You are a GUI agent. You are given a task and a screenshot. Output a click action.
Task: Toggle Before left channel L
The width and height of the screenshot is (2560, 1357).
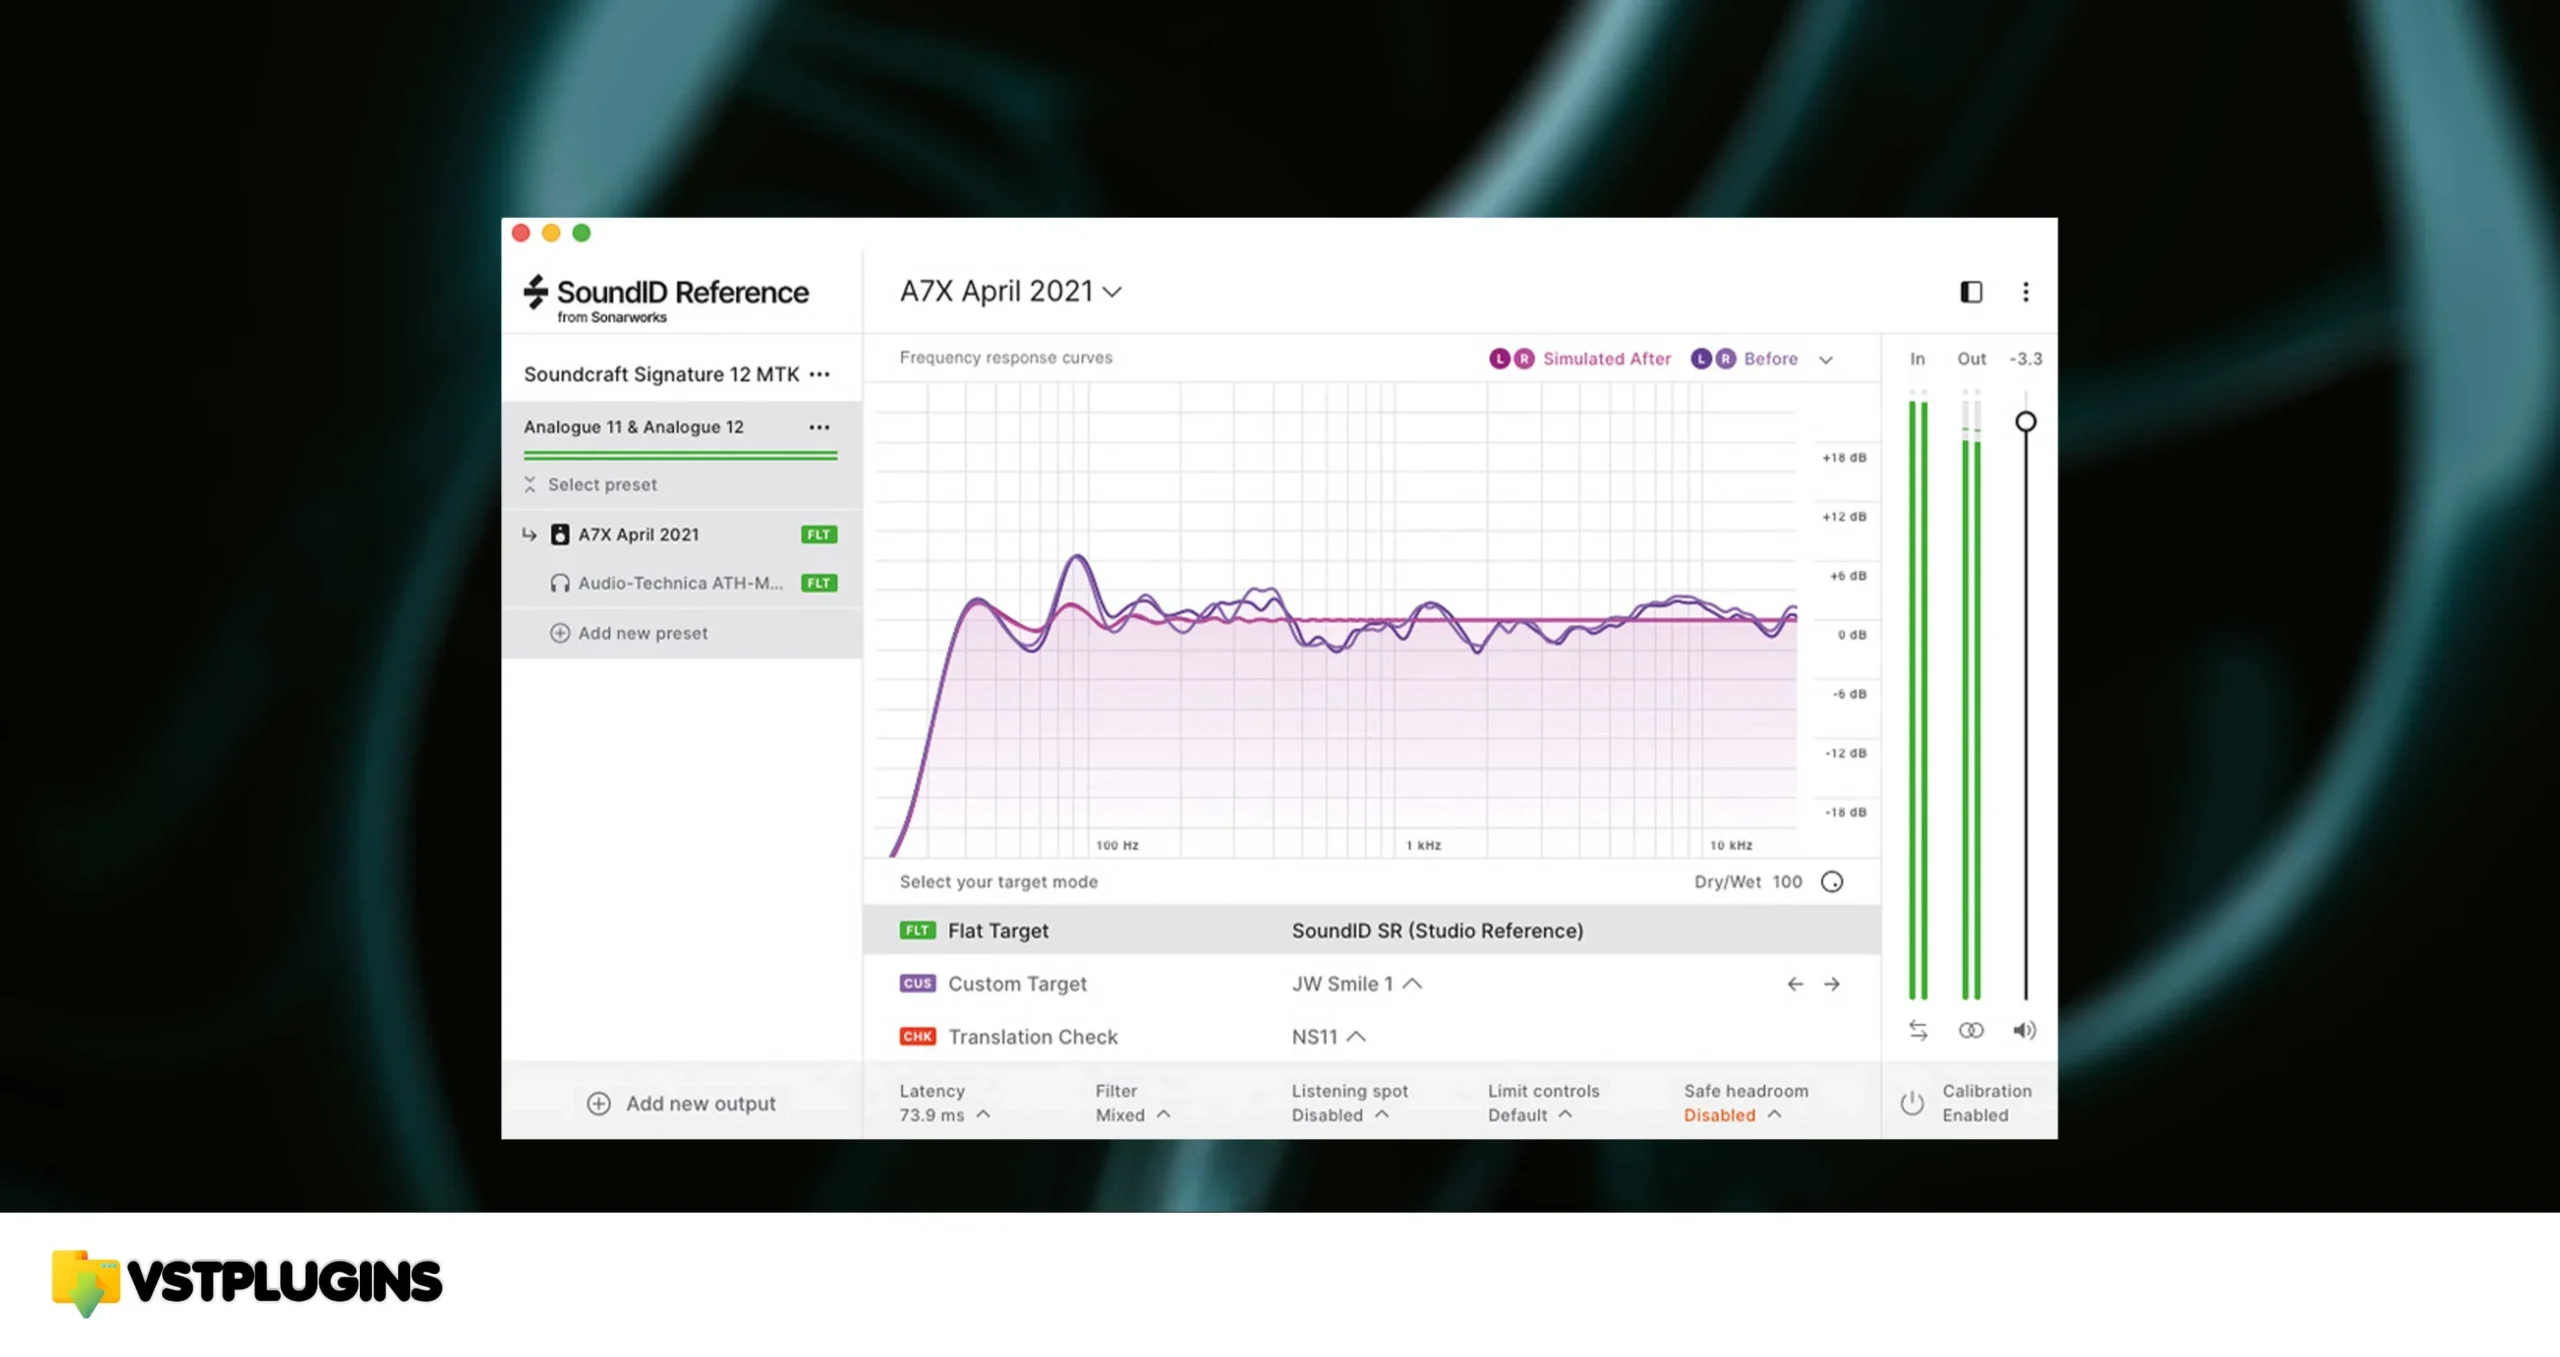coord(1701,358)
